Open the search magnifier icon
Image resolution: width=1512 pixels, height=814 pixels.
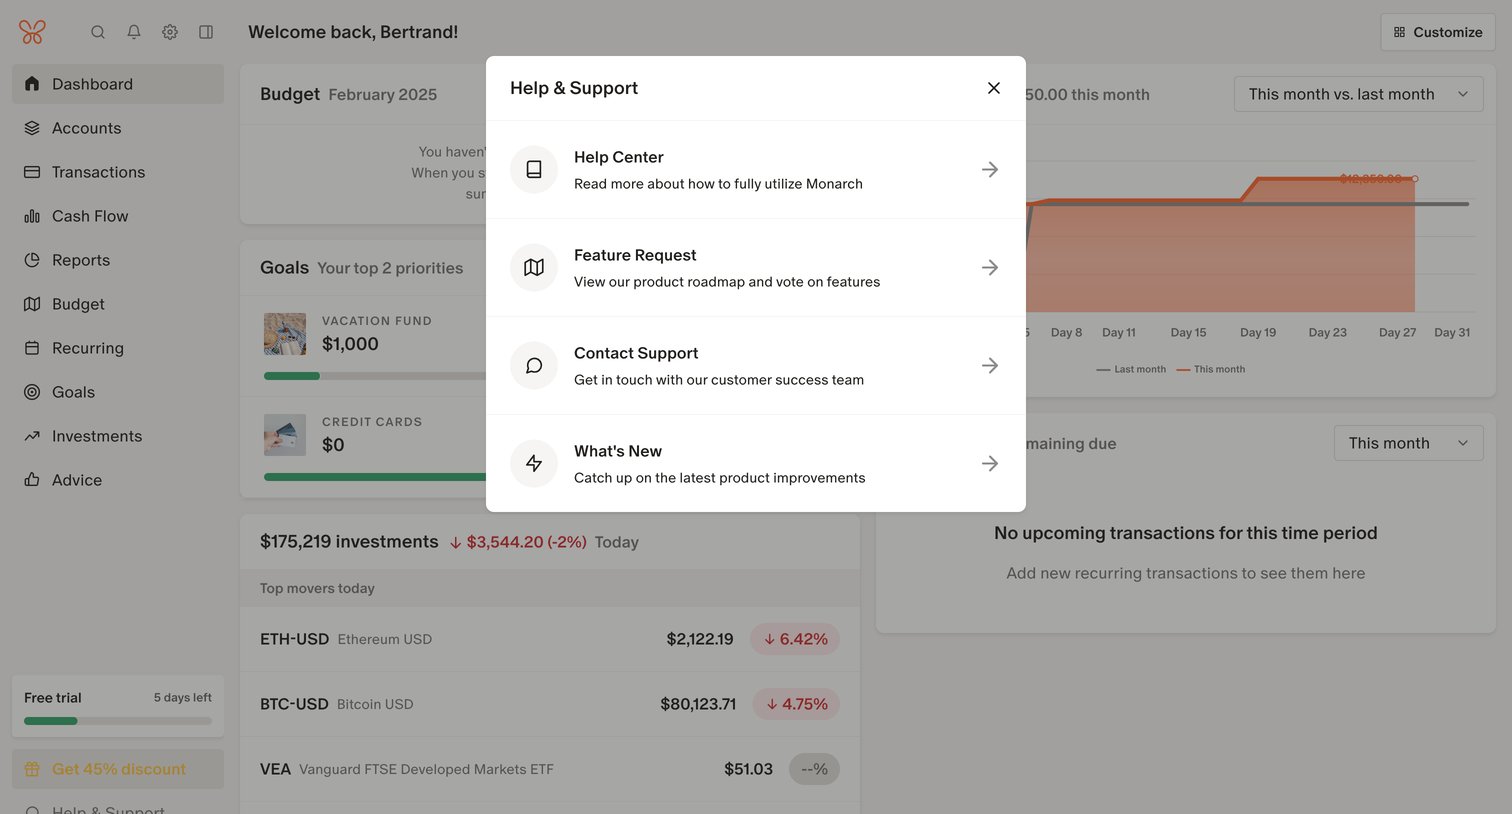[x=98, y=32]
